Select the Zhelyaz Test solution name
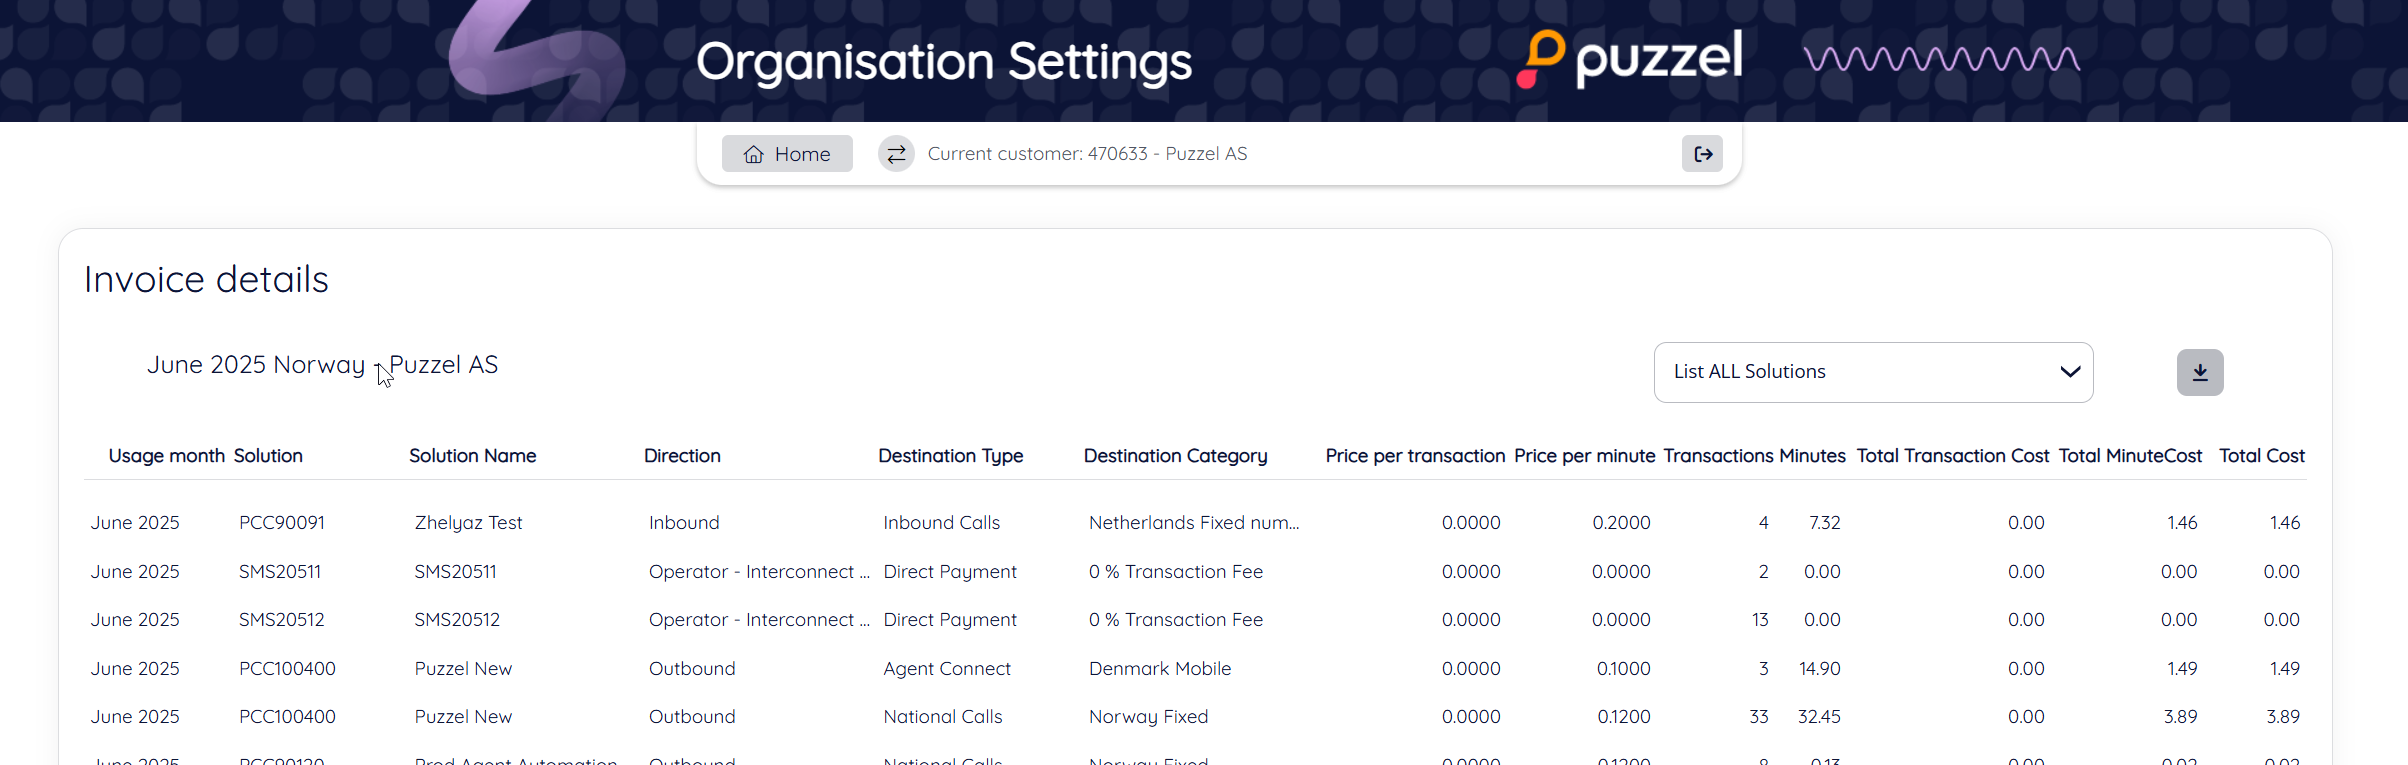This screenshot has width=2408, height=765. (468, 523)
